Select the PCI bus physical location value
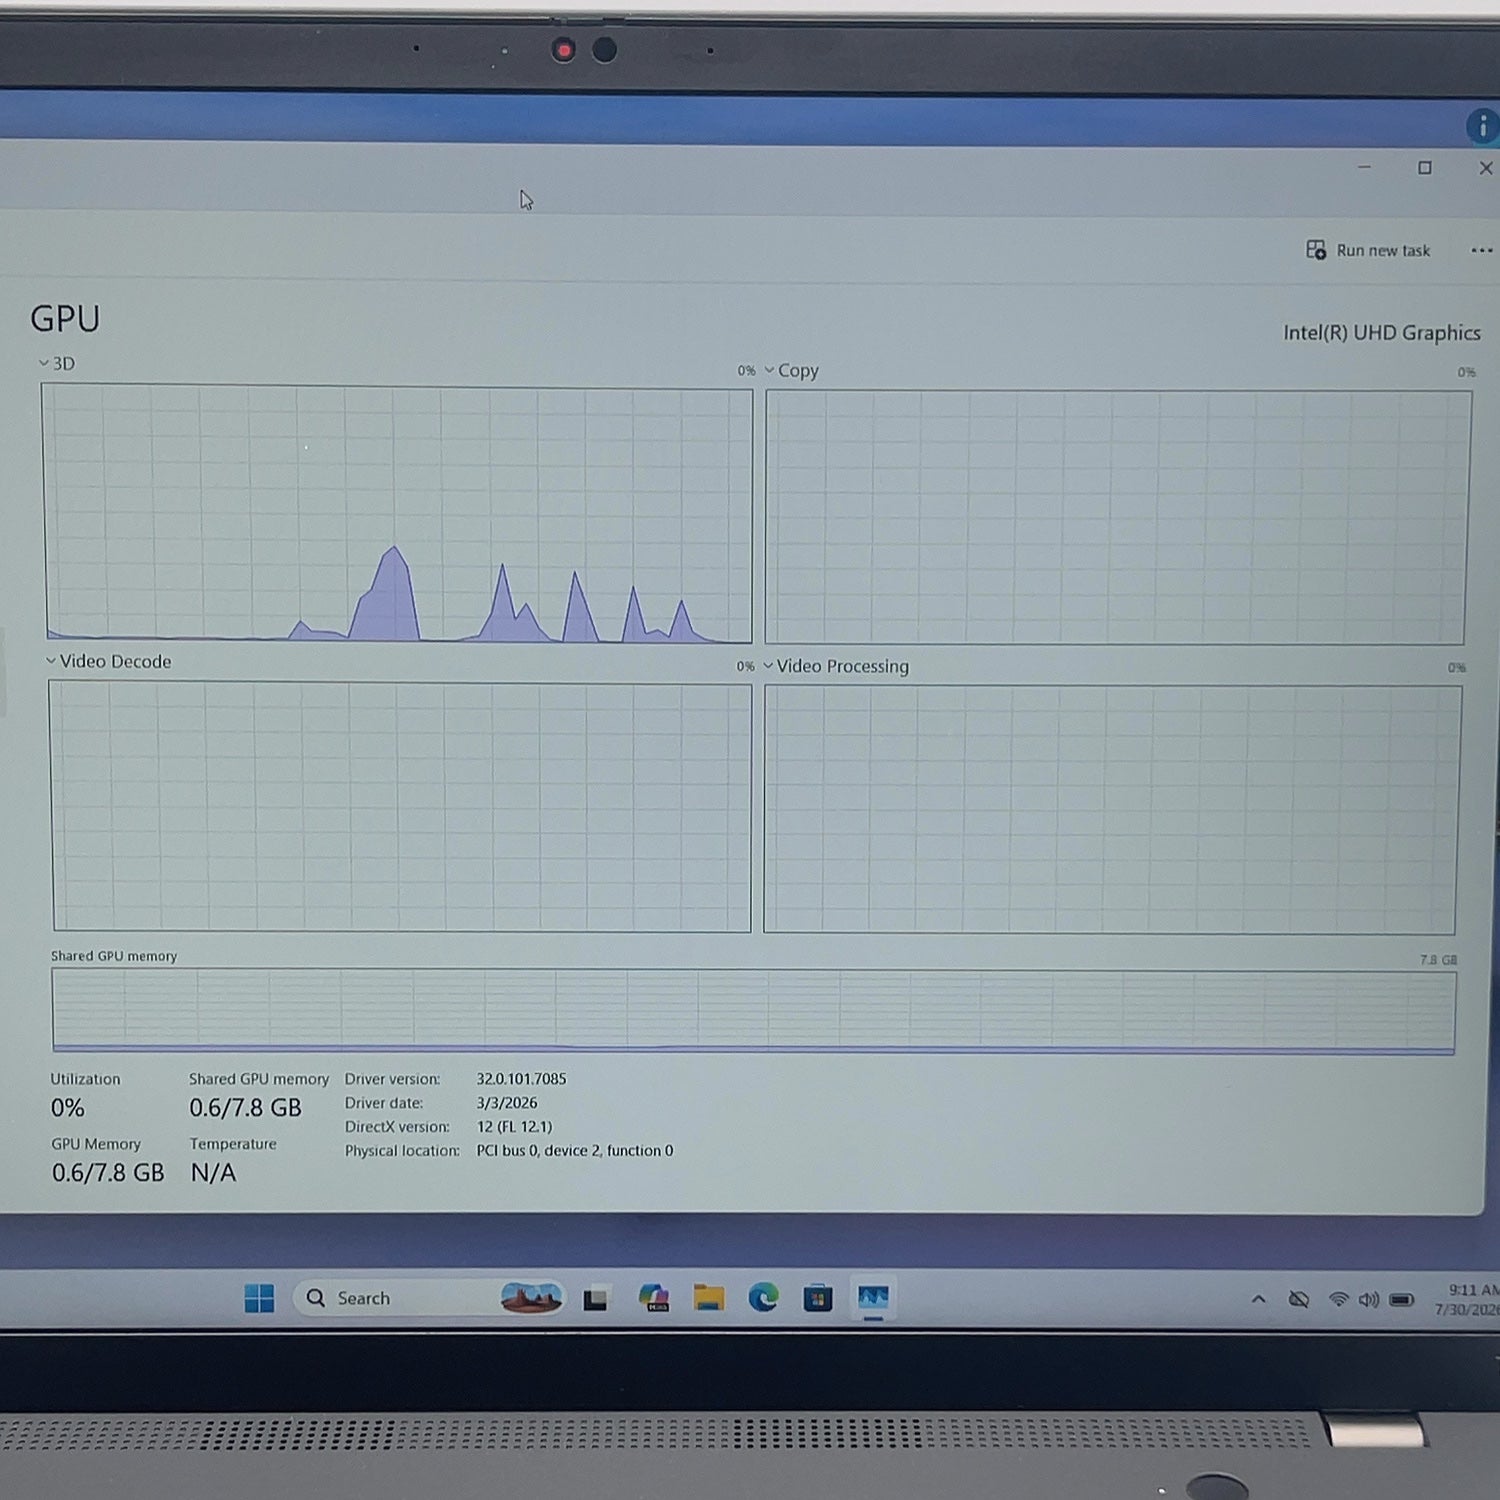The image size is (1500, 1500). pos(575,1151)
